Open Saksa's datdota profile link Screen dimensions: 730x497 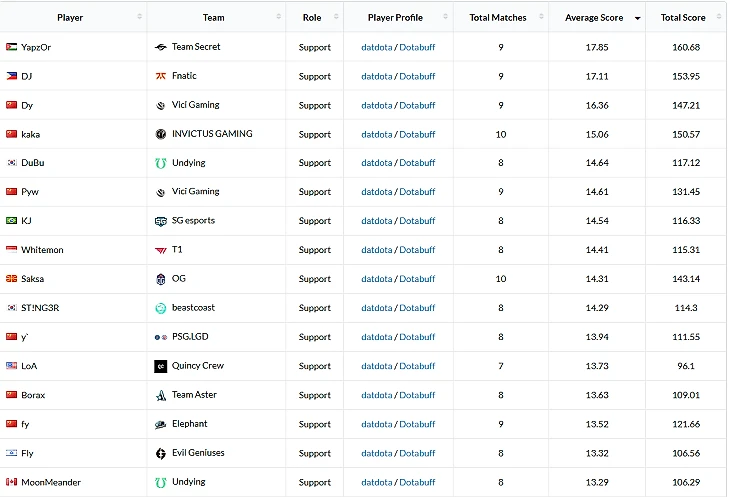376,279
